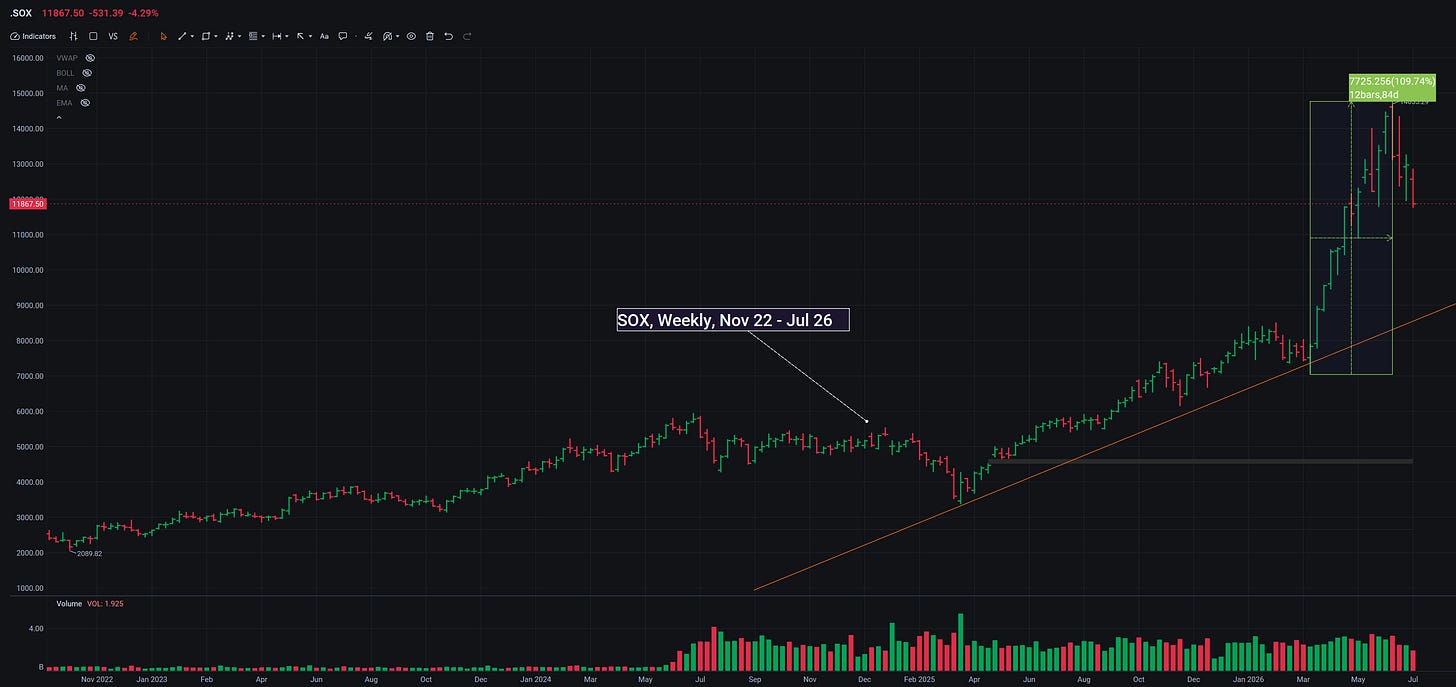Open the Indicators panel
This screenshot has width=1456, height=687.
(x=33, y=36)
